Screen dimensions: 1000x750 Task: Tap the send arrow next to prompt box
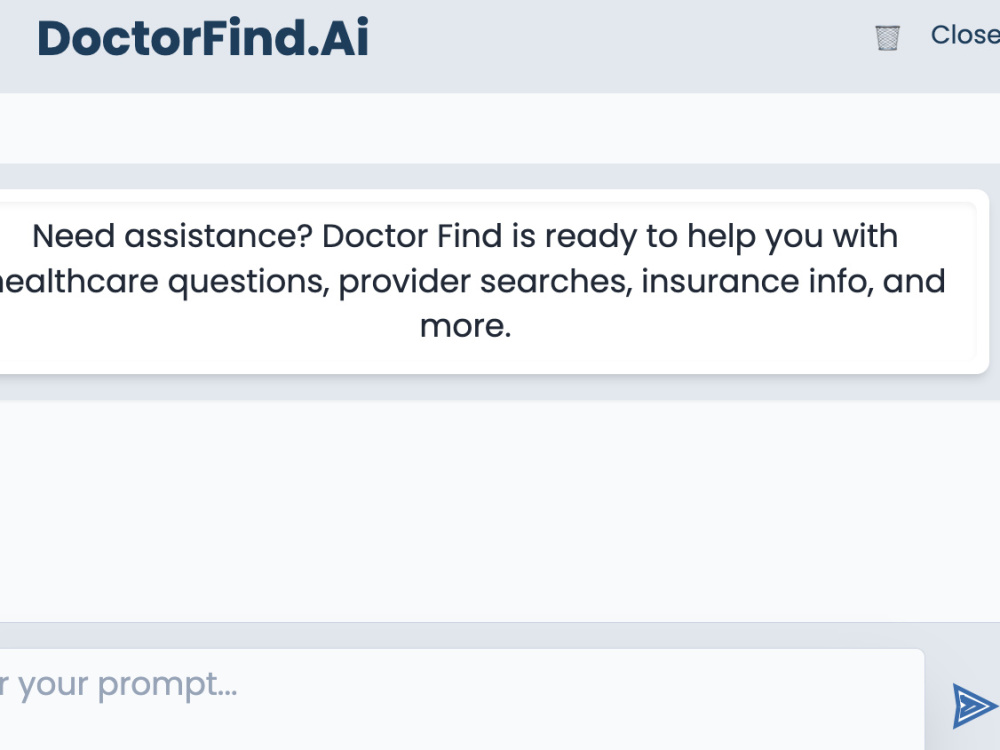974,705
